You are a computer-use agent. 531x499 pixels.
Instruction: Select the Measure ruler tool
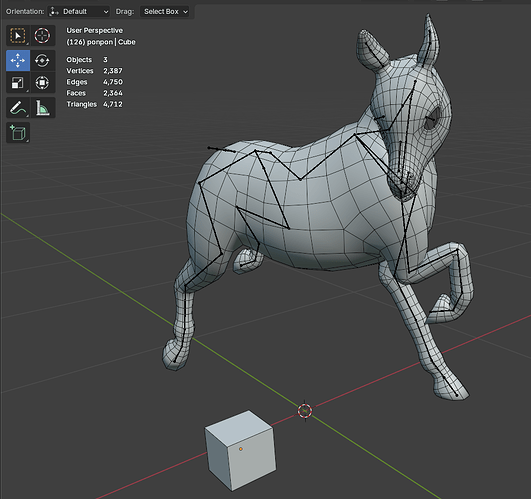(x=42, y=108)
